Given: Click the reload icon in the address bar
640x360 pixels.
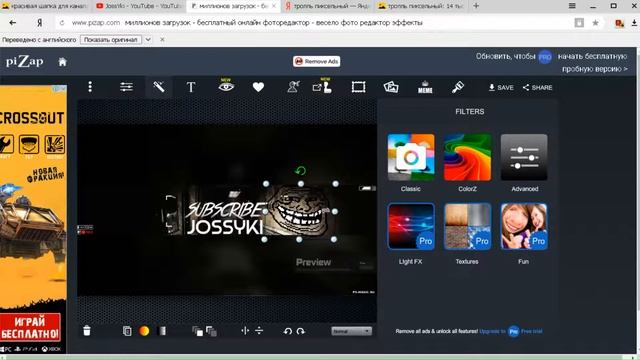Looking at the screenshot, I should coord(62,23).
